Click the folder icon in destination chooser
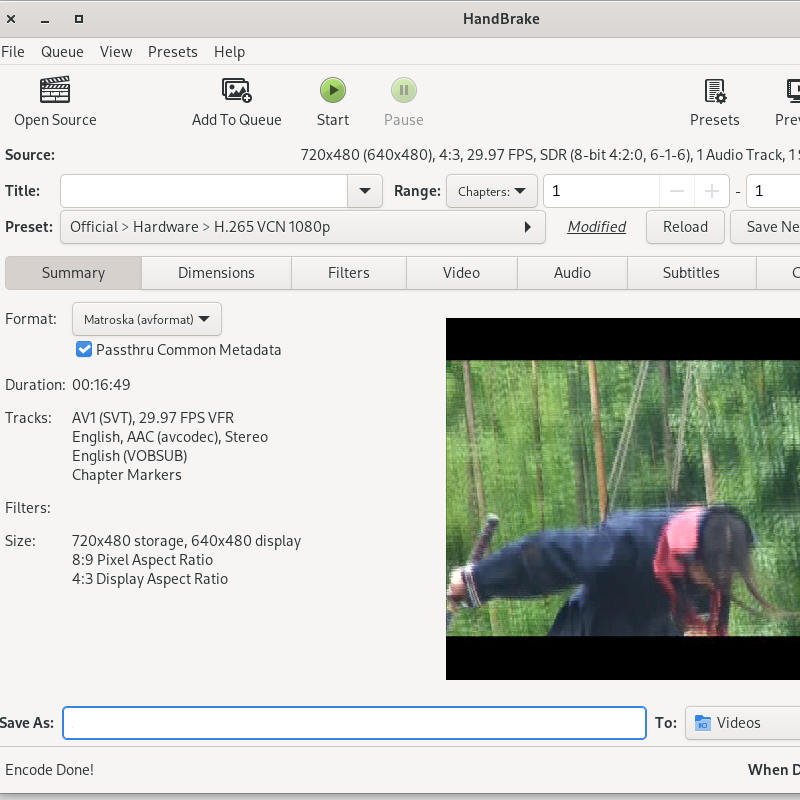Image resolution: width=800 pixels, height=800 pixels. (703, 723)
